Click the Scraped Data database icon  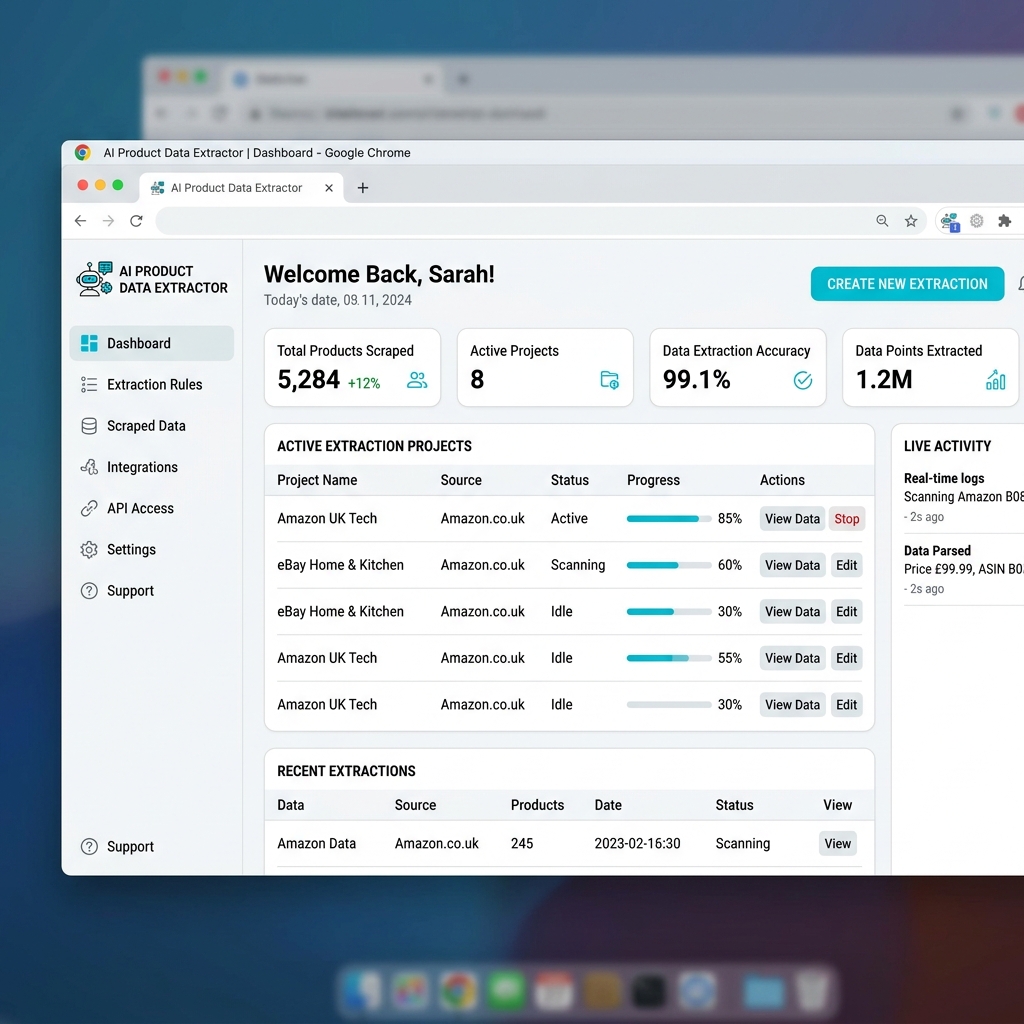click(89, 426)
